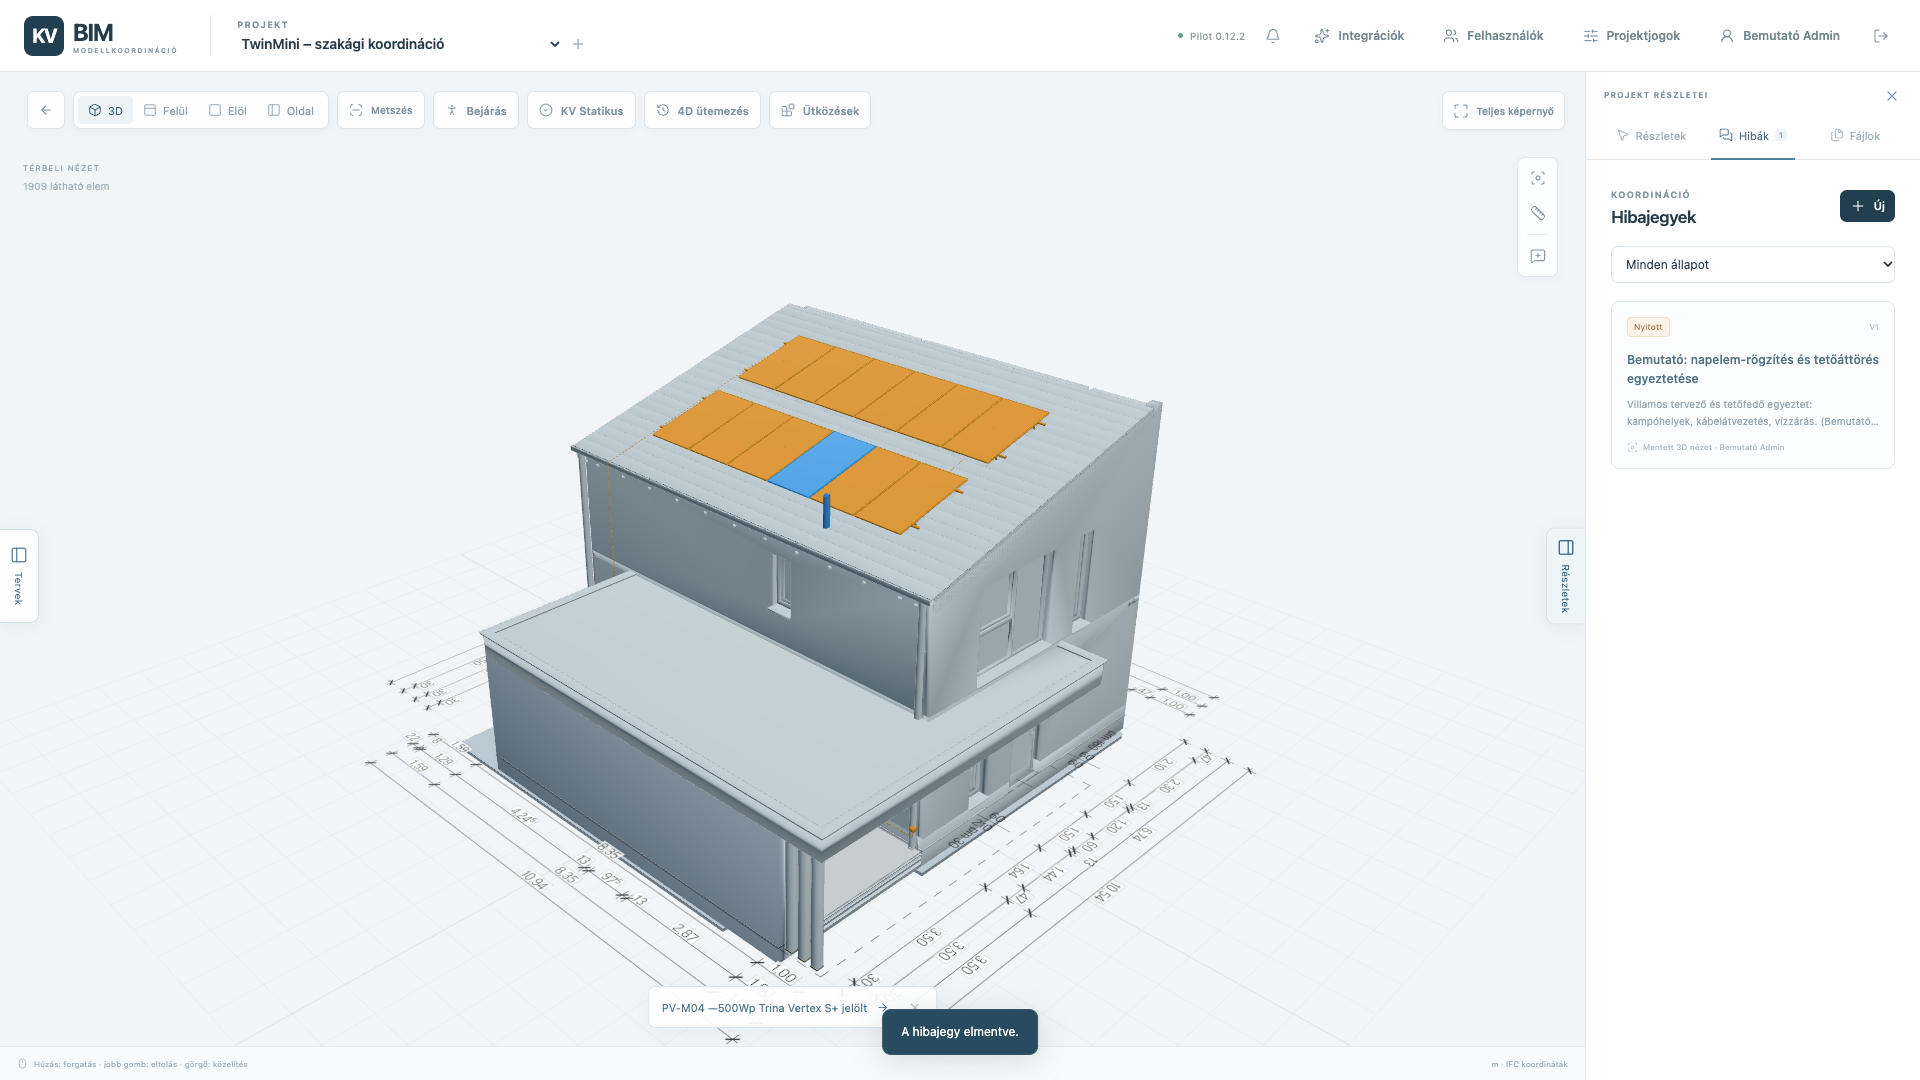The height and width of the screenshot is (1080, 1920).
Task: Collapse the Részletek side handle
Action: pos(1566,576)
